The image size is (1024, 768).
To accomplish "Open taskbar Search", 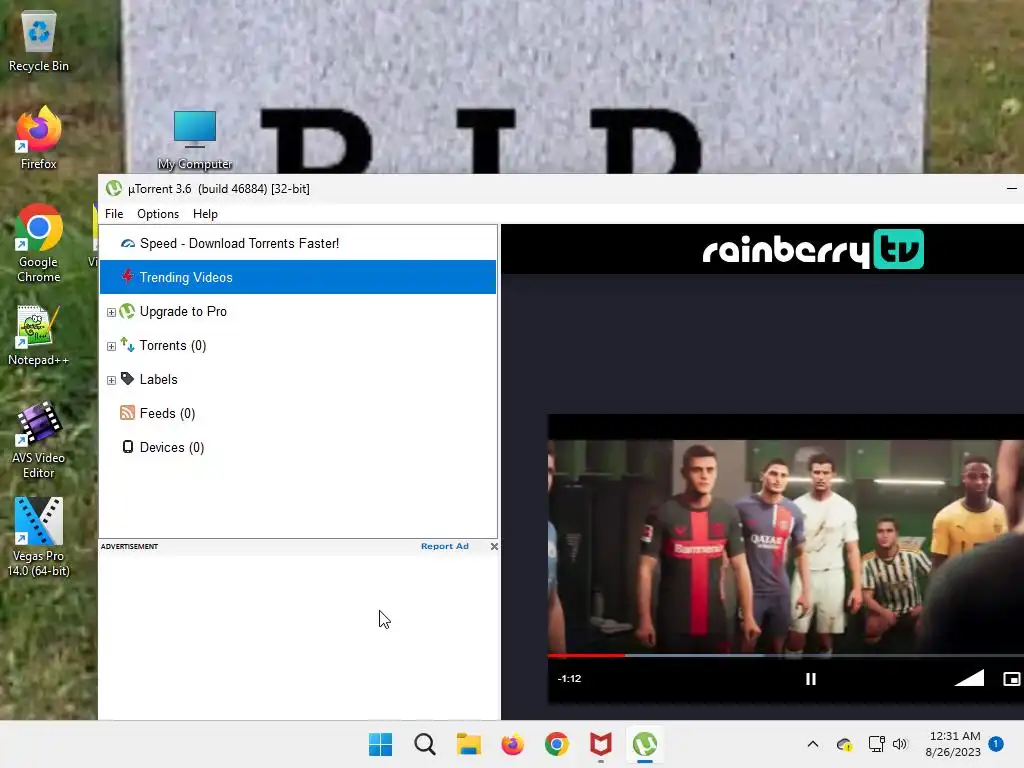I will pos(424,744).
